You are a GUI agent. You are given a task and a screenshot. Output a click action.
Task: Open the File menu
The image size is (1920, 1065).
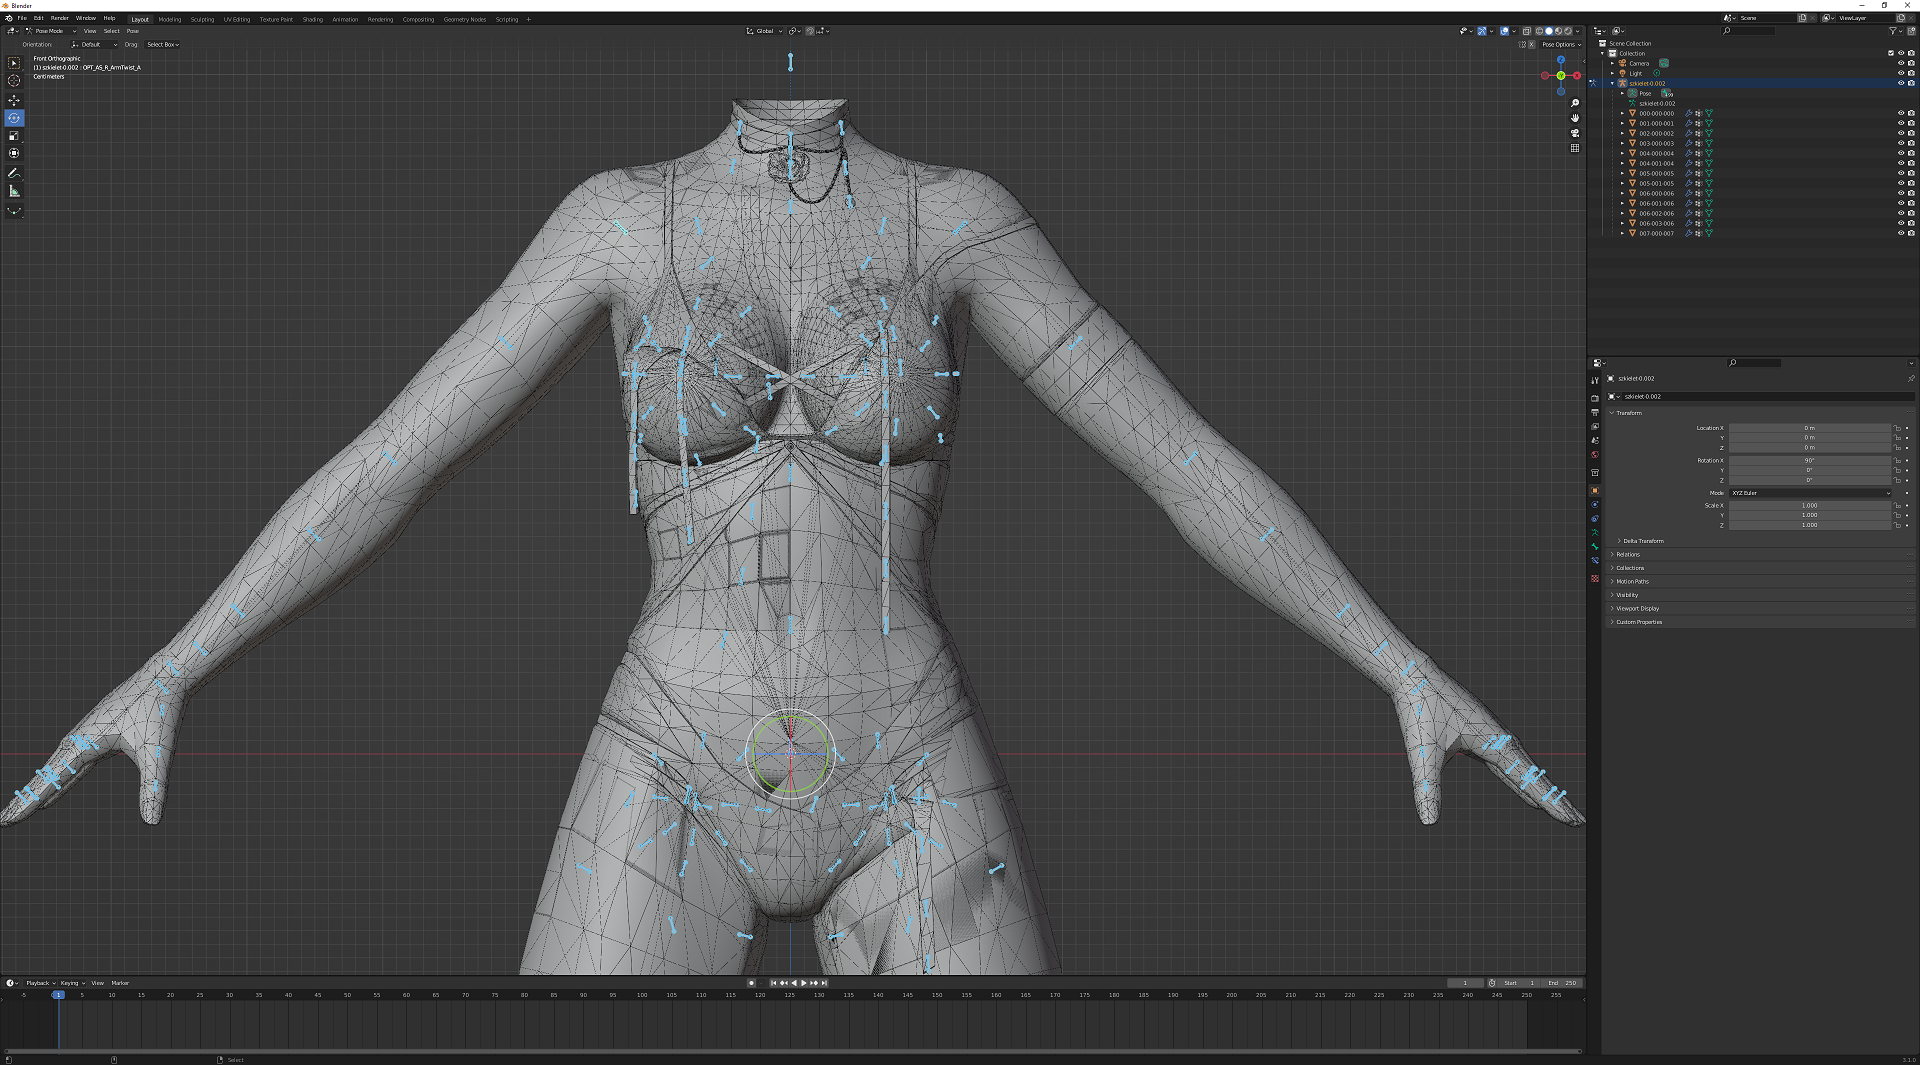click(22, 18)
